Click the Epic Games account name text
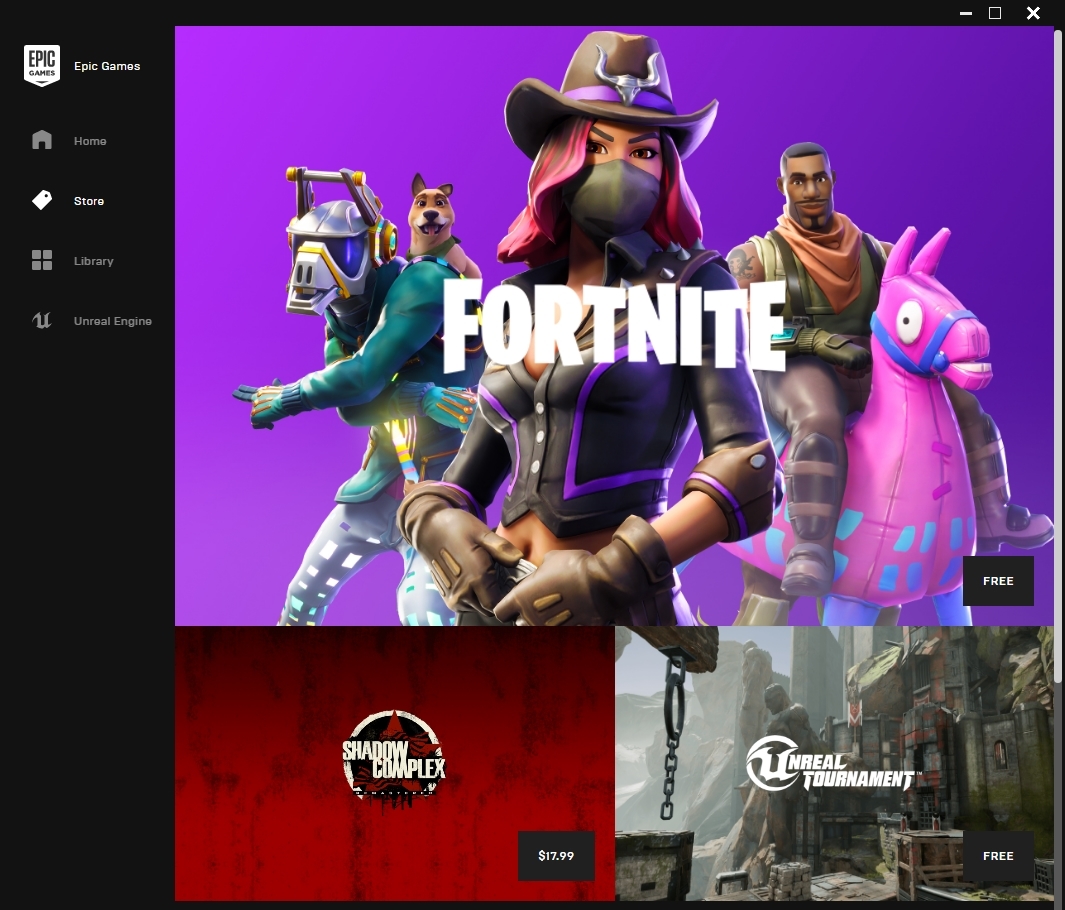1065x910 pixels. pyautogui.click(x=107, y=66)
